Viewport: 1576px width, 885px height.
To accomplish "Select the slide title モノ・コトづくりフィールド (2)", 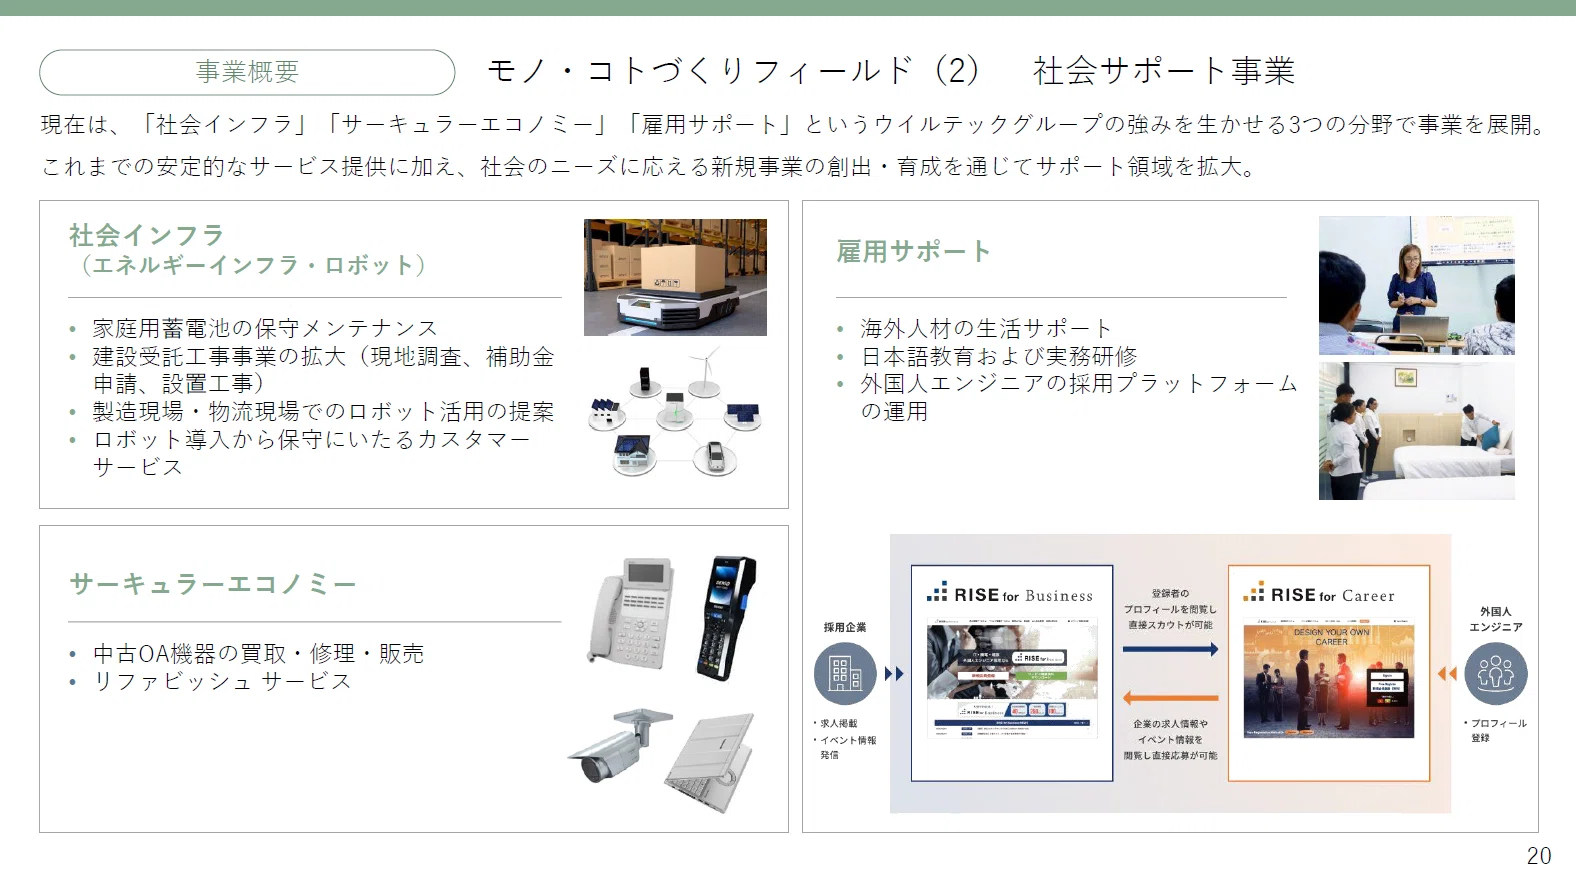I will pyautogui.click(x=733, y=71).
